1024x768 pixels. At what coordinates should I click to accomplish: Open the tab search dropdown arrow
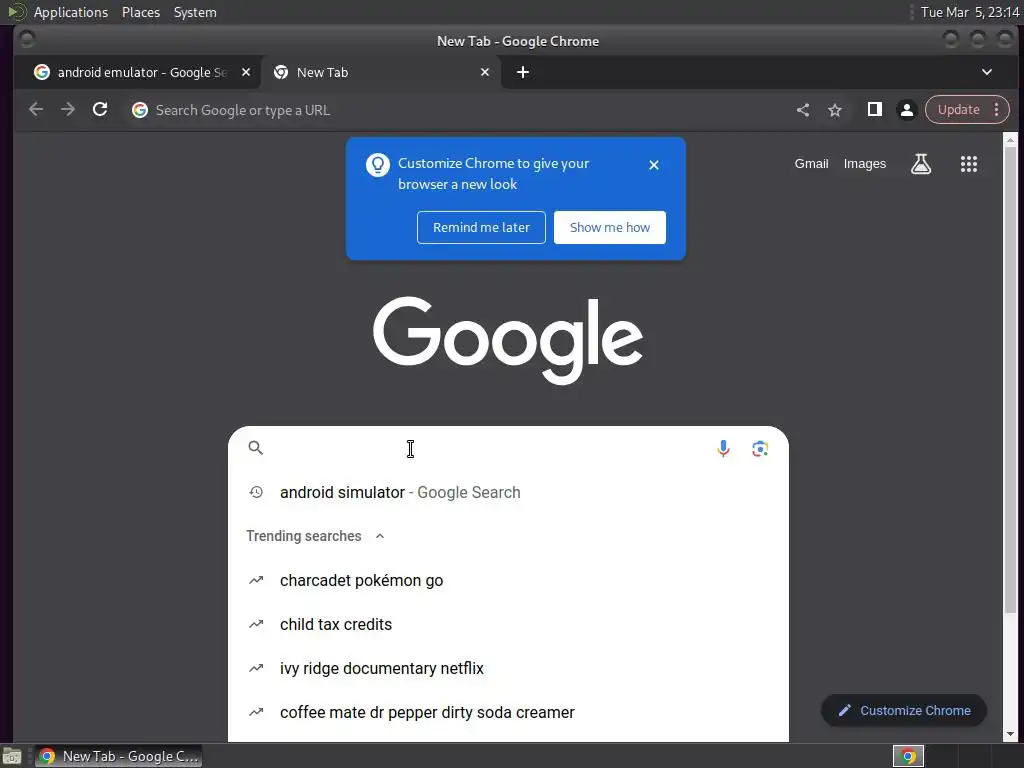click(987, 72)
